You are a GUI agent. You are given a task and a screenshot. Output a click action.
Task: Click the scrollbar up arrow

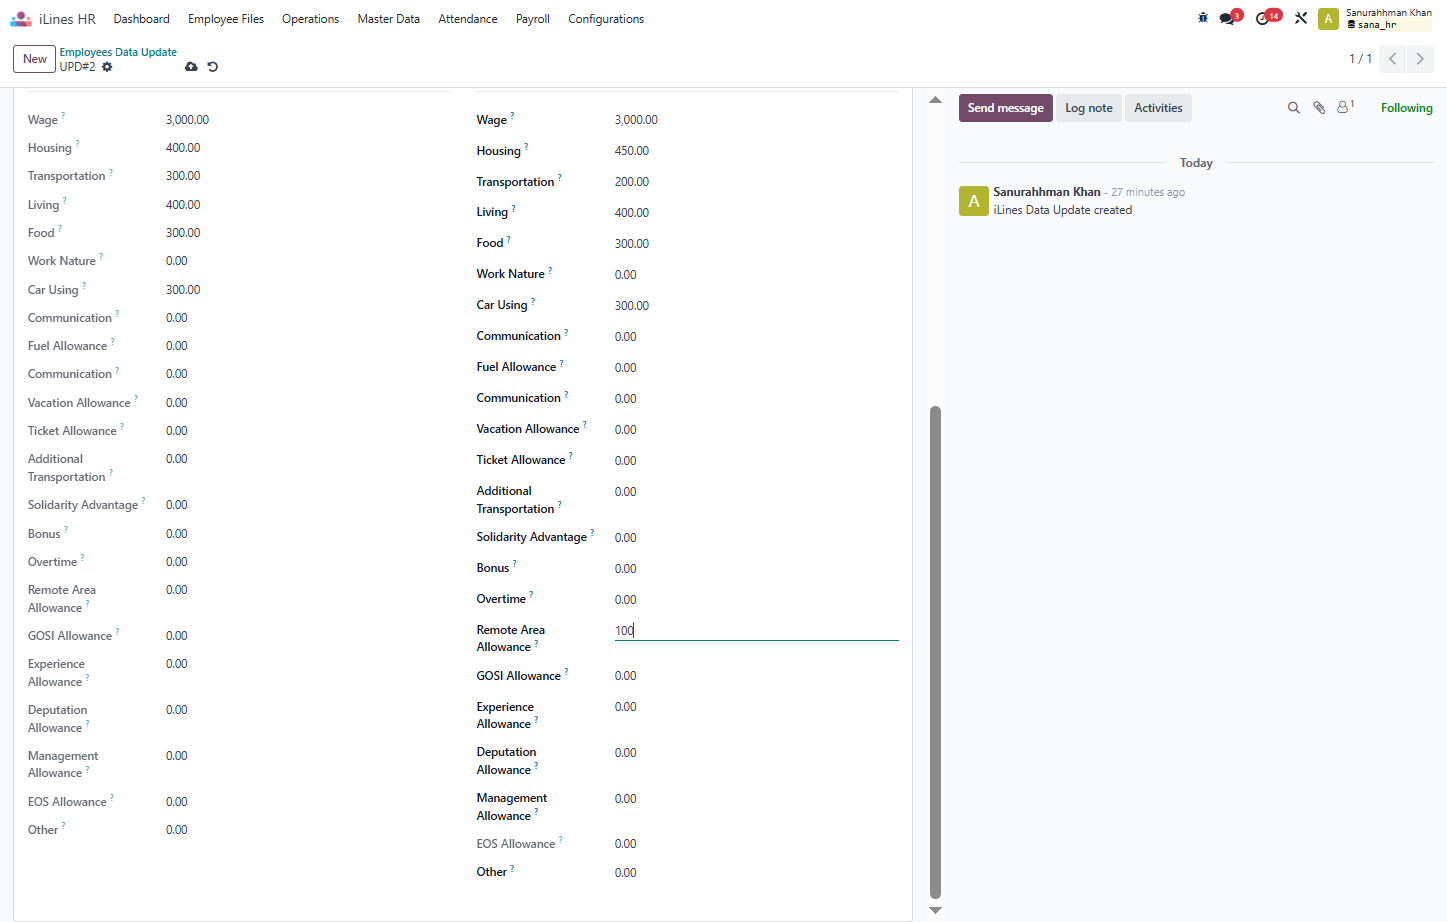coord(935,100)
